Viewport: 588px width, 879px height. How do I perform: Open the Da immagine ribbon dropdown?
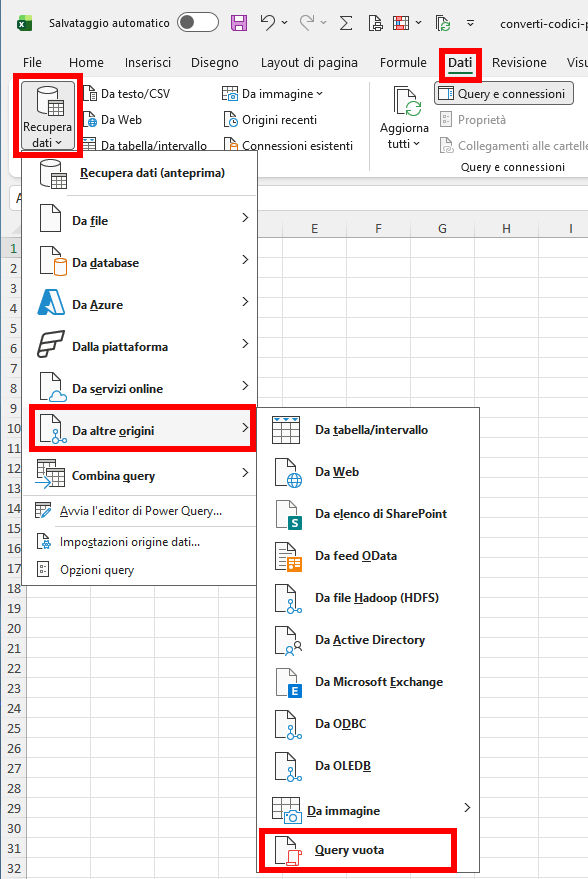(272, 94)
